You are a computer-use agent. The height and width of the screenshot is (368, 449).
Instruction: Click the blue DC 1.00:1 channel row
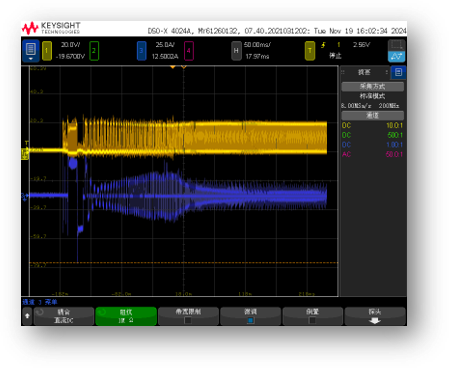coord(372,145)
